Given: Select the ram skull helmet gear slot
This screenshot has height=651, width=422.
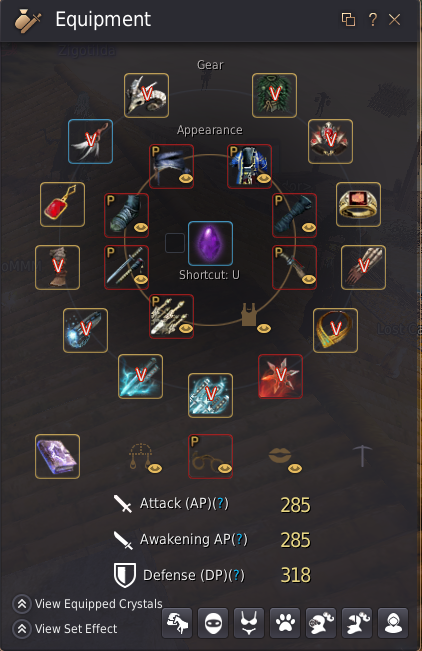Looking at the screenshot, I should coord(146,95).
